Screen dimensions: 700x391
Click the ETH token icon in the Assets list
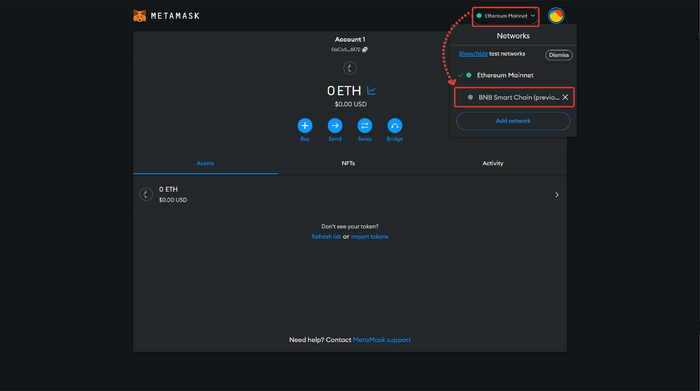[146, 194]
